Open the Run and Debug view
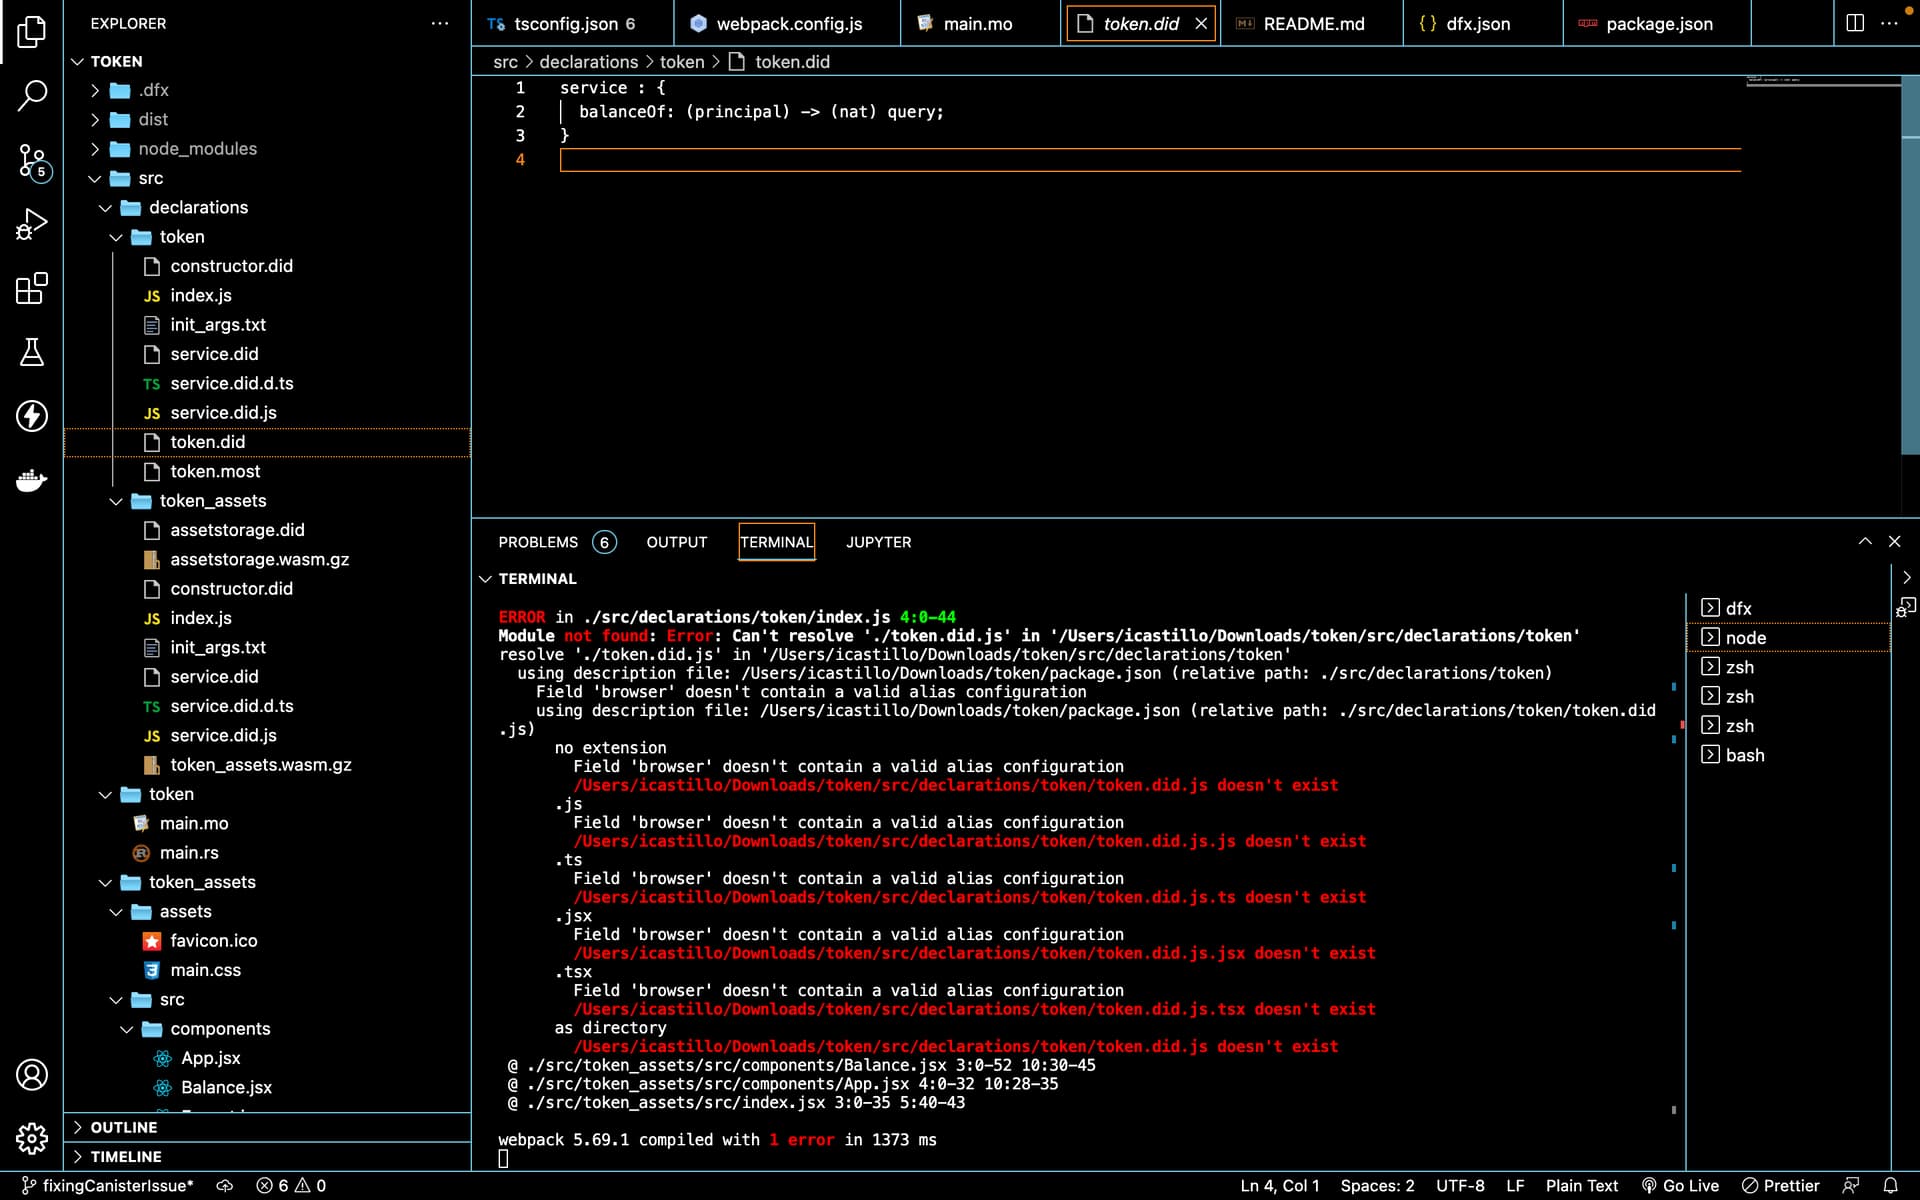The image size is (1920, 1200). [32, 224]
